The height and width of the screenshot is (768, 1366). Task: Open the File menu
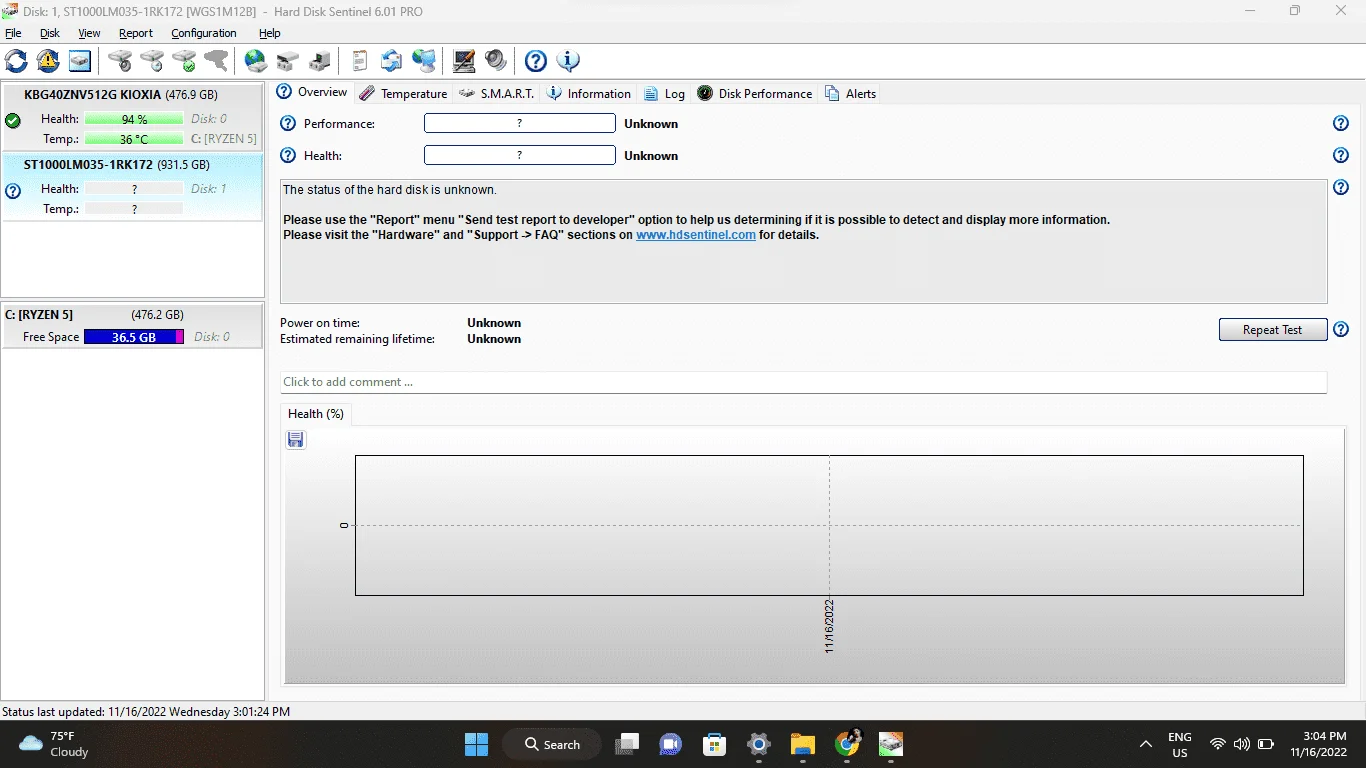(13, 33)
